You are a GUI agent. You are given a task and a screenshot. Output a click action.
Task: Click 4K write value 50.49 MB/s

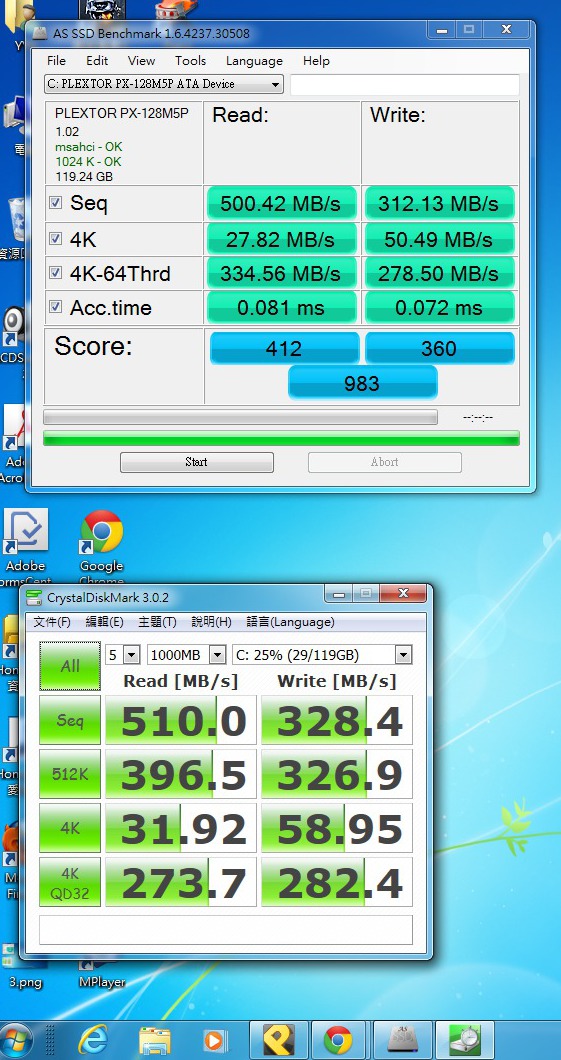point(439,239)
